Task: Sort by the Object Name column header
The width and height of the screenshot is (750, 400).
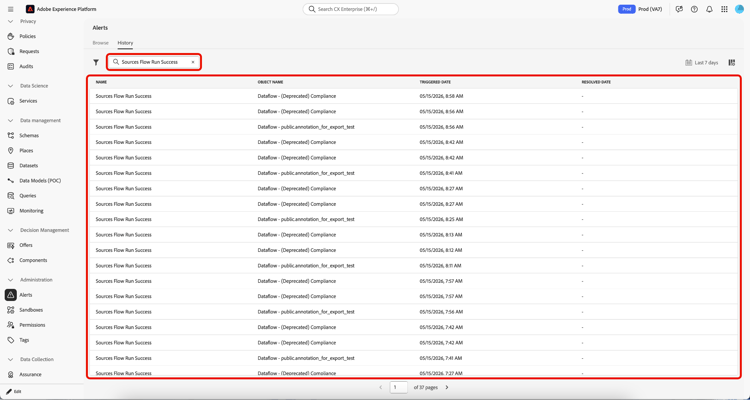Action: point(271,82)
